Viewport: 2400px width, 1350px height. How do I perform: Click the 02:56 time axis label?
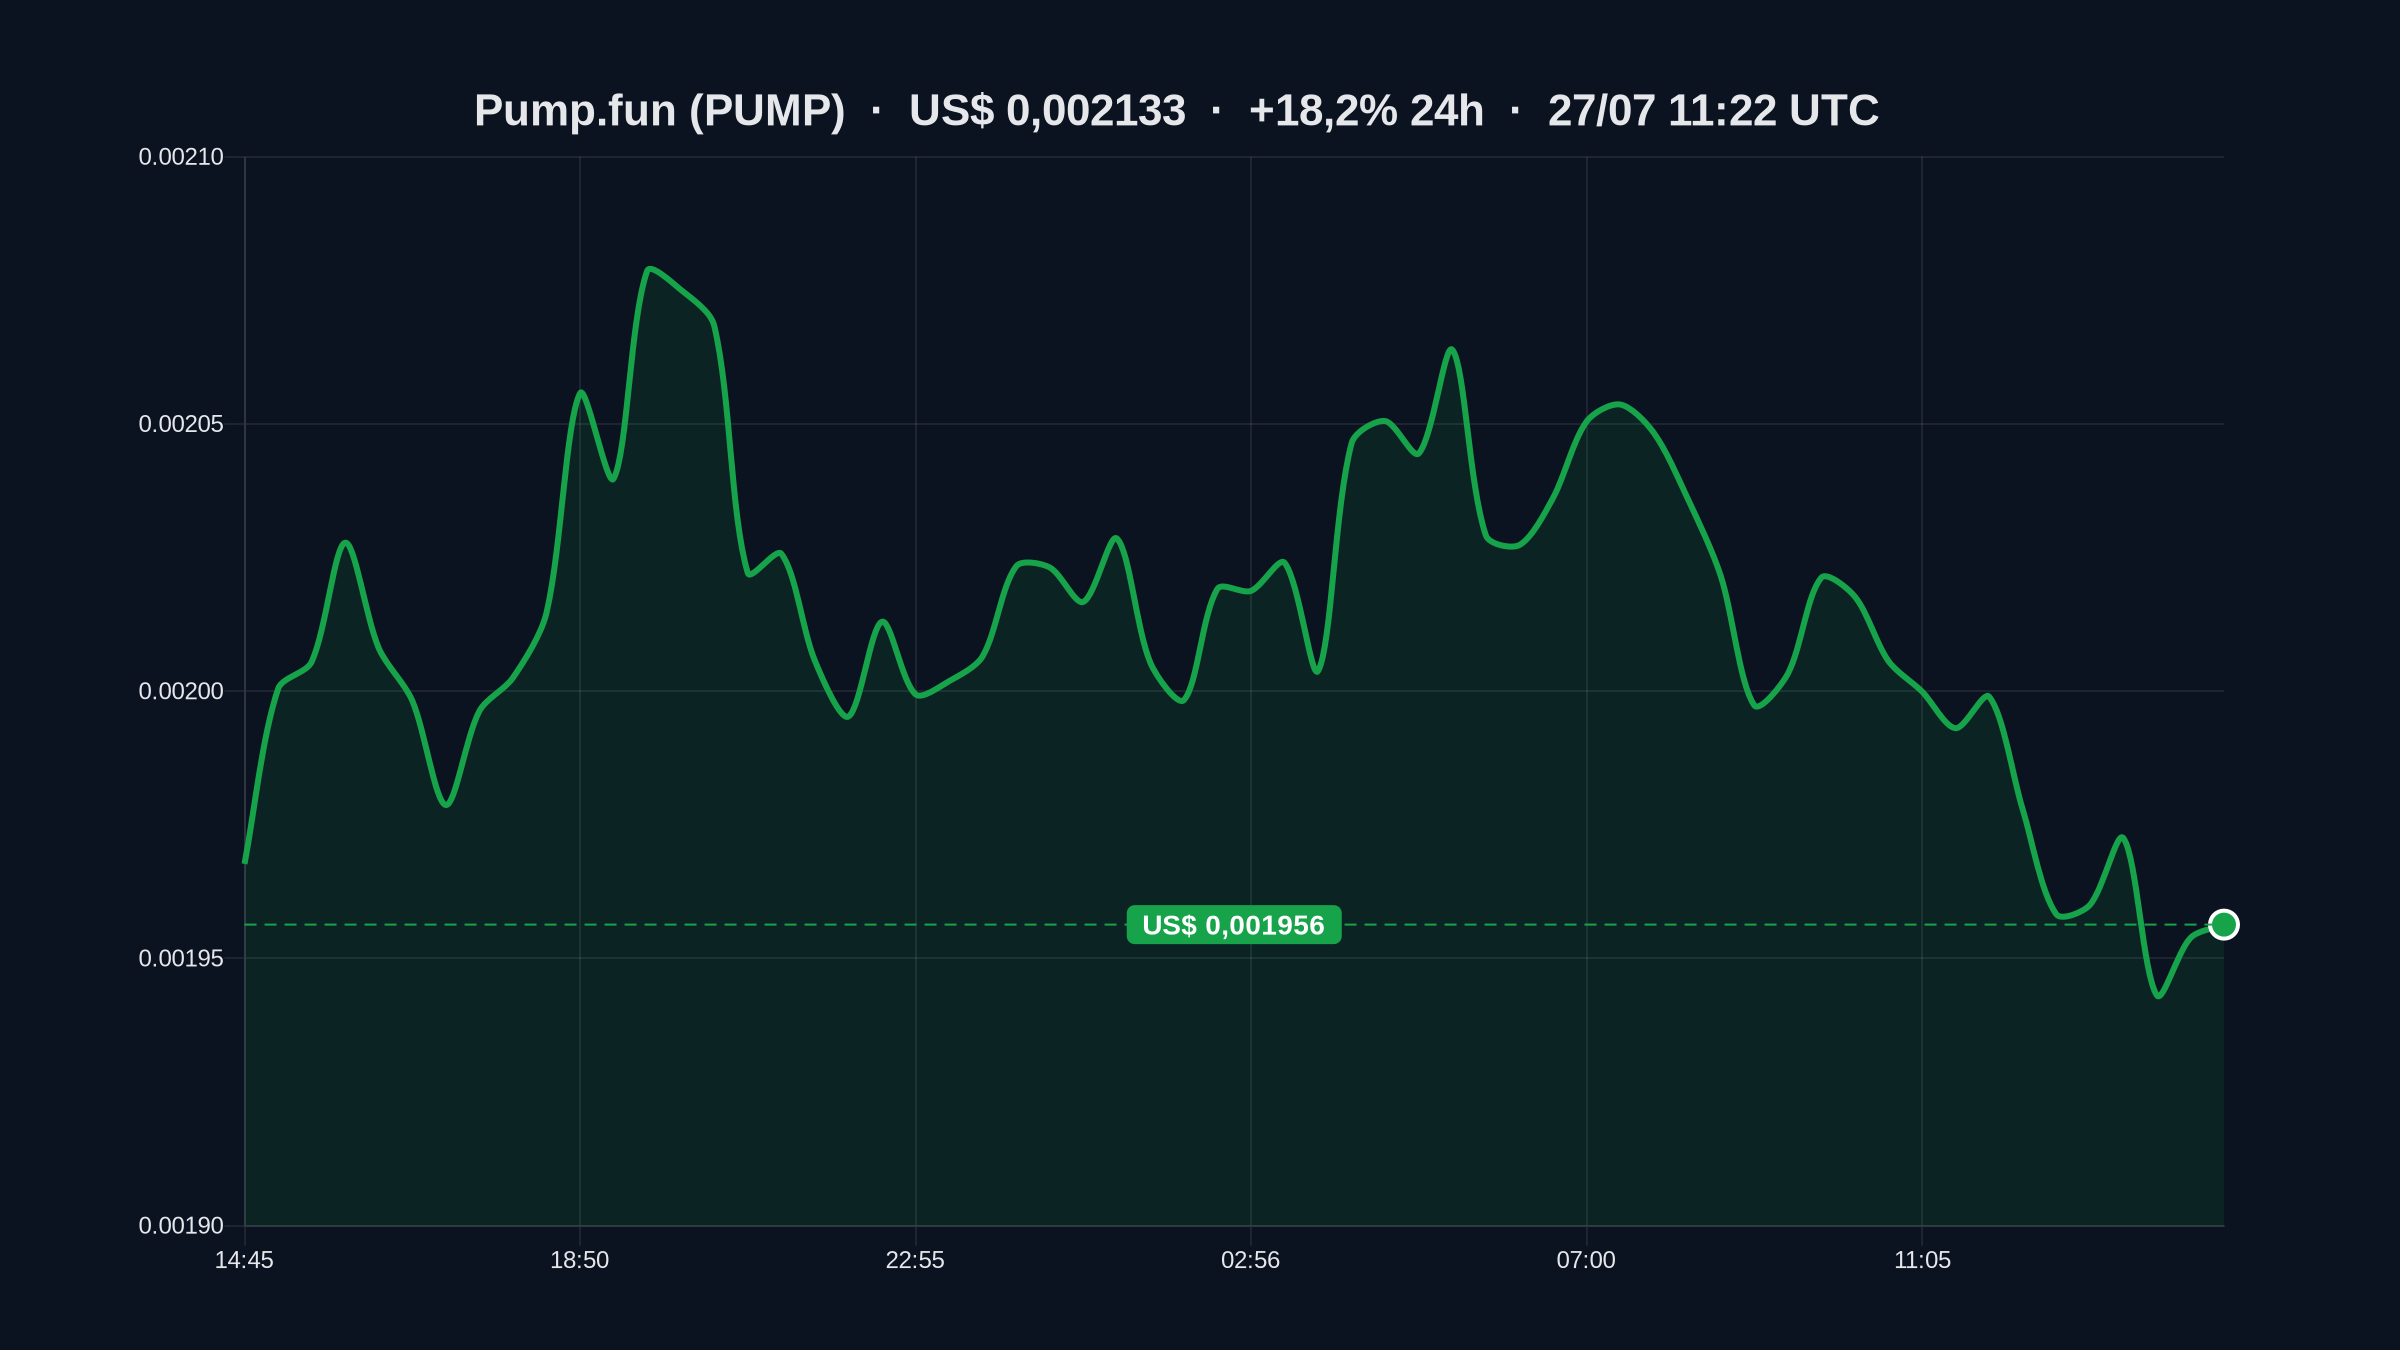pyautogui.click(x=1250, y=1260)
